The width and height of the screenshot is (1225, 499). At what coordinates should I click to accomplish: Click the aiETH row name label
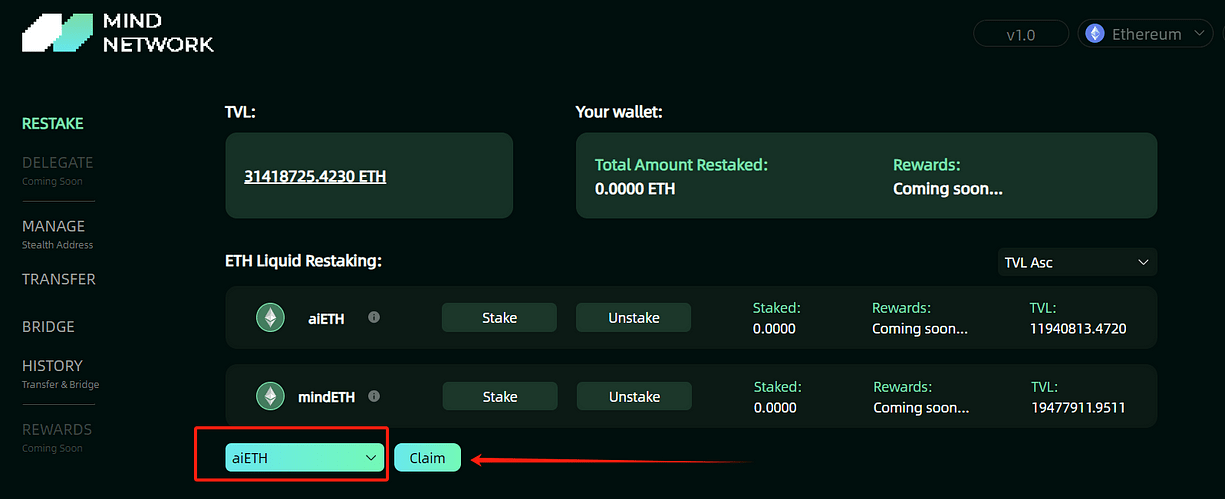pyautogui.click(x=326, y=318)
